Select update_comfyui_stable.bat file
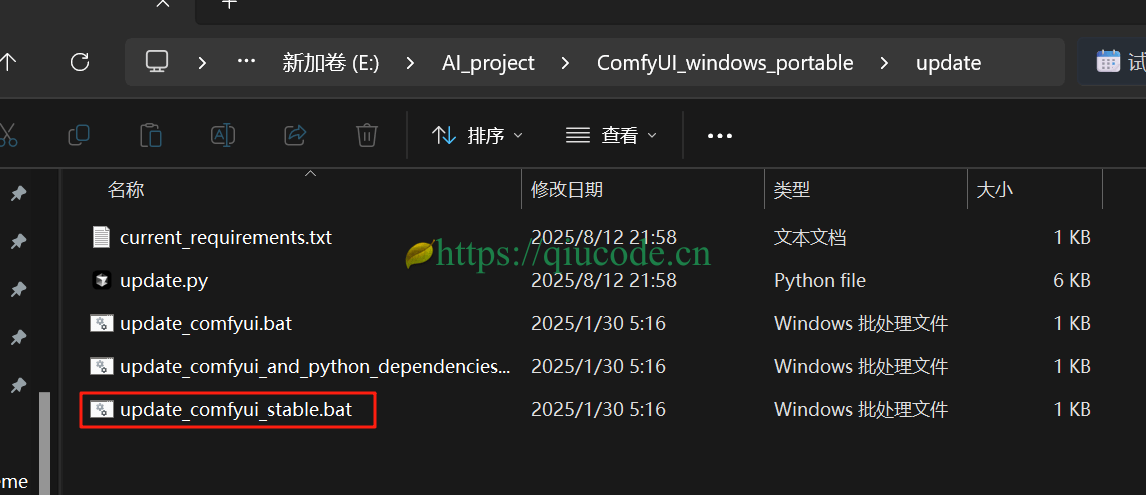This screenshot has width=1146, height=495. click(236, 409)
